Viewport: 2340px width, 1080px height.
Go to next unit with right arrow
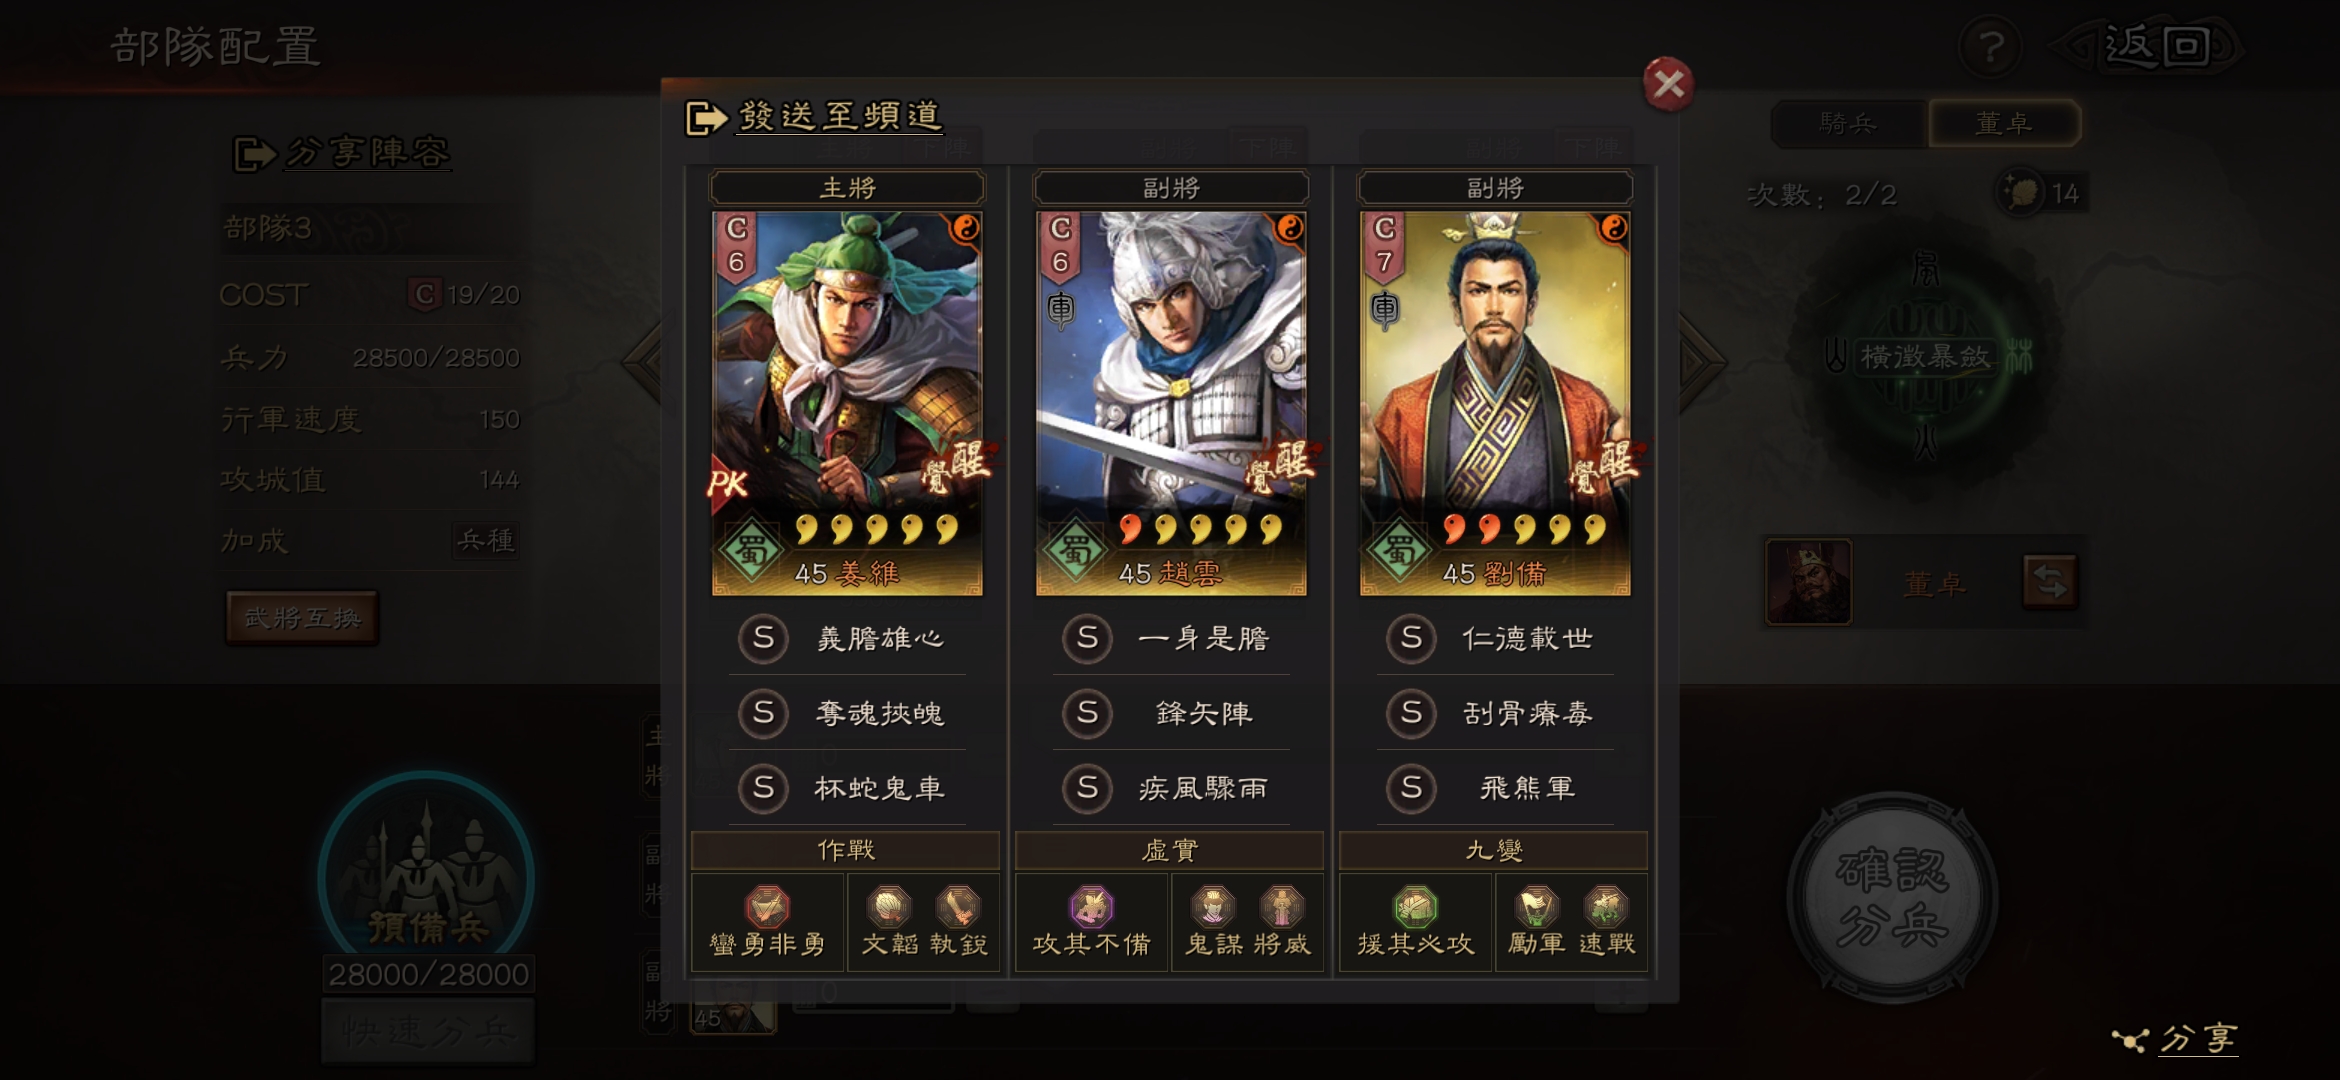pyautogui.click(x=1702, y=362)
